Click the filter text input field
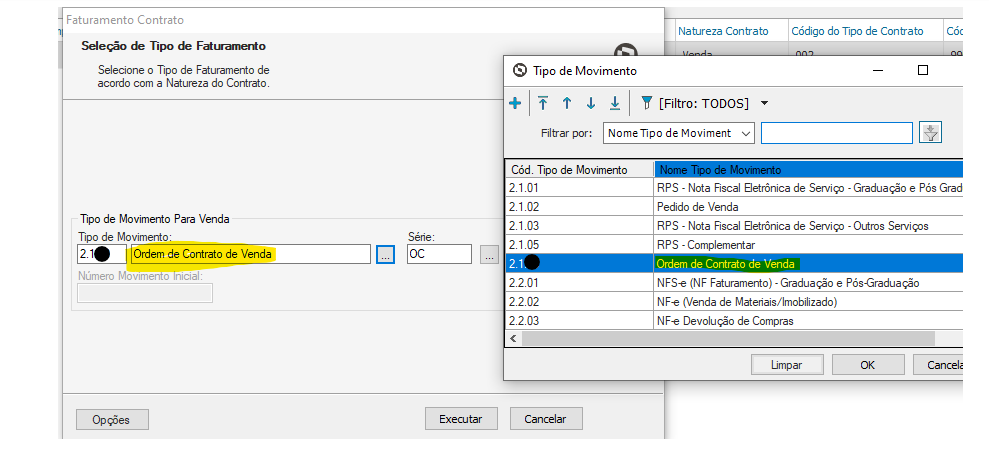The image size is (989, 474). click(x=836, y=133)
